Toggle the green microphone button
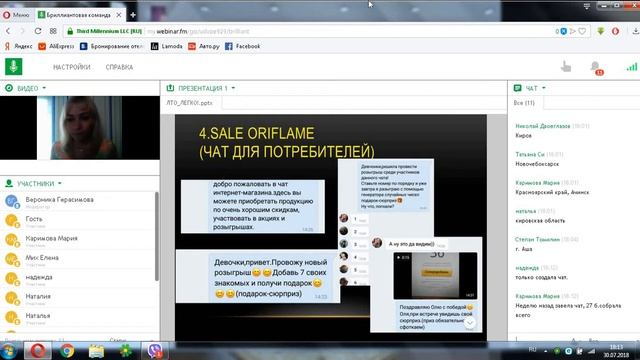 (x=13, y=67)
